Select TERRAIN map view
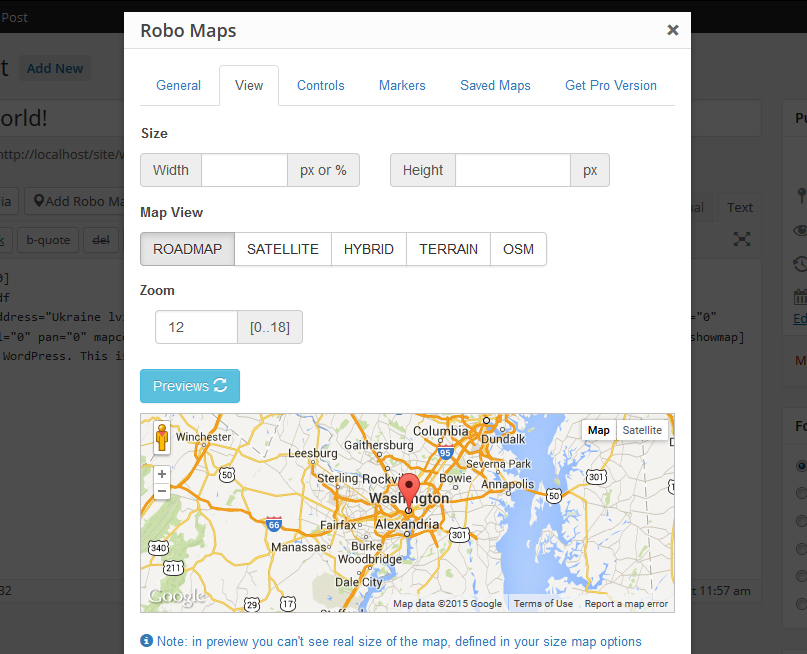 (x=448, y=249)
